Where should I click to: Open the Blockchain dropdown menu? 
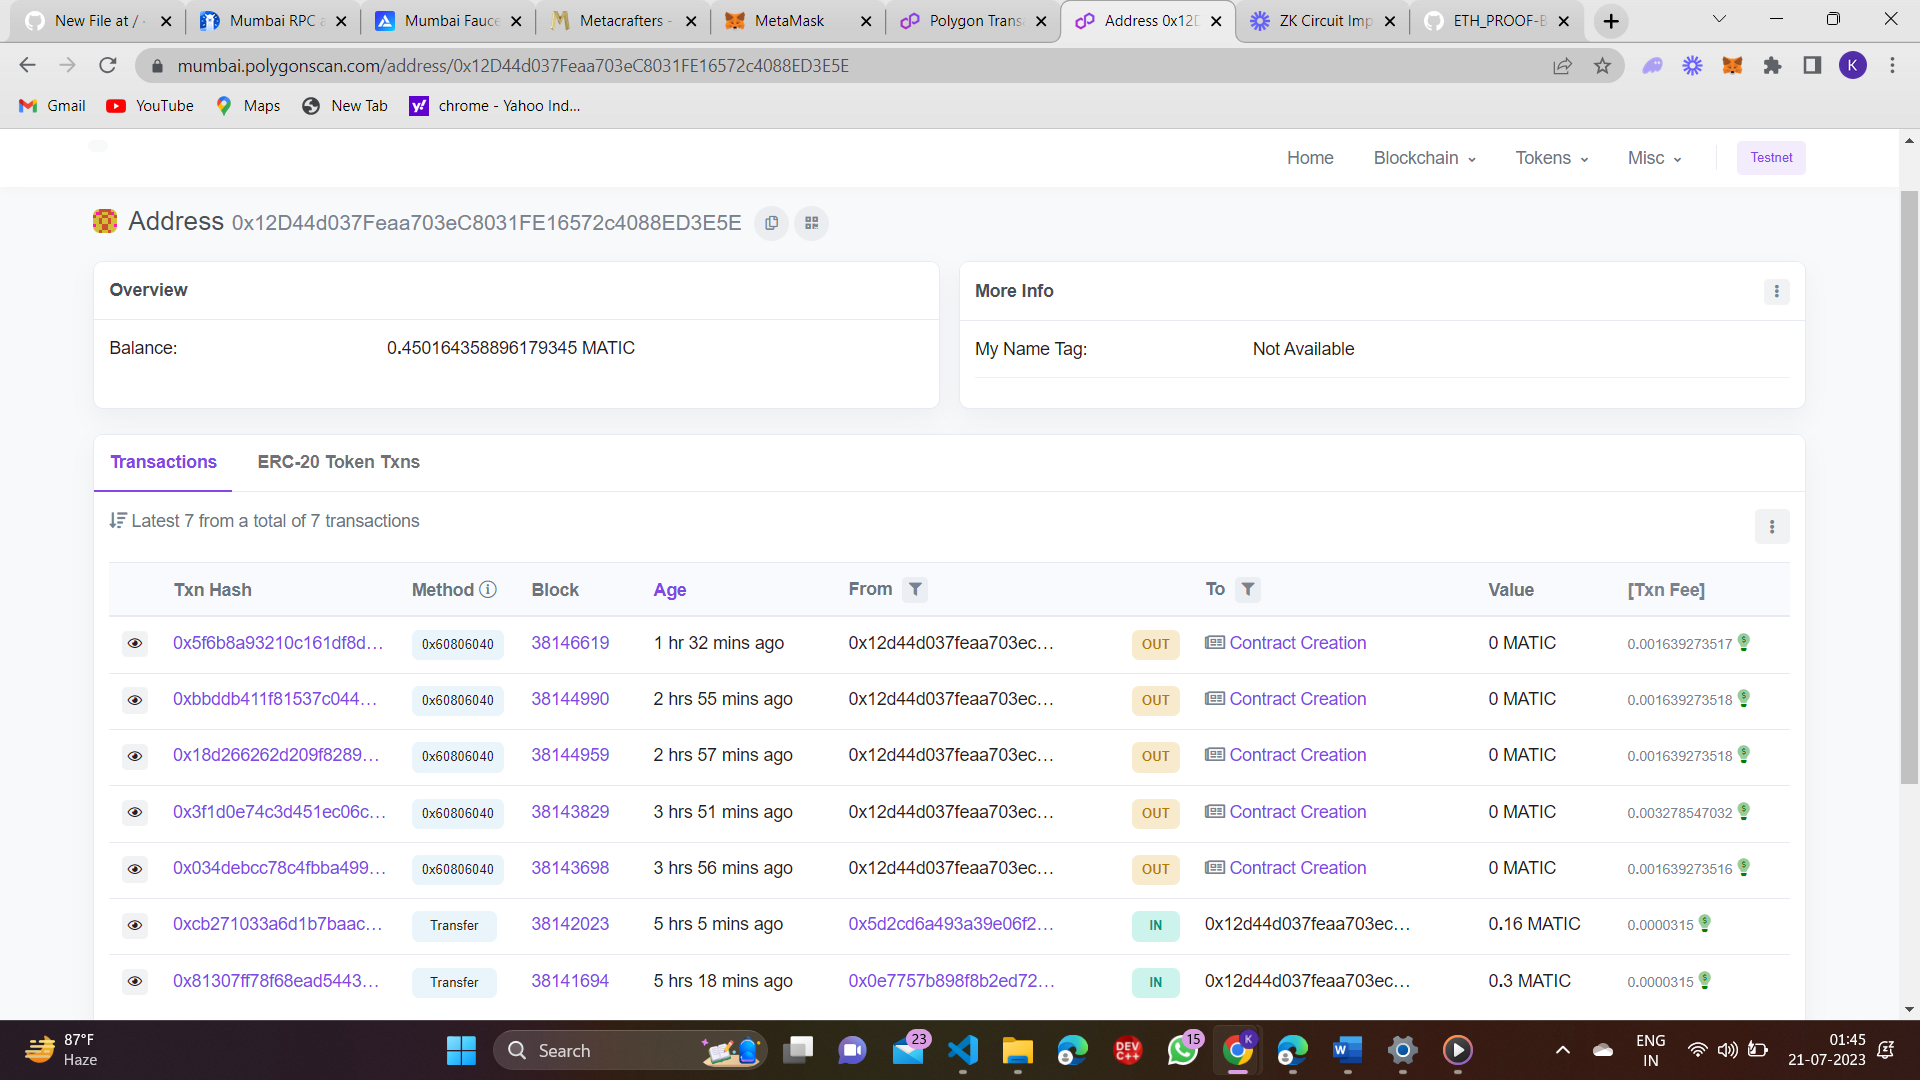1424,157
